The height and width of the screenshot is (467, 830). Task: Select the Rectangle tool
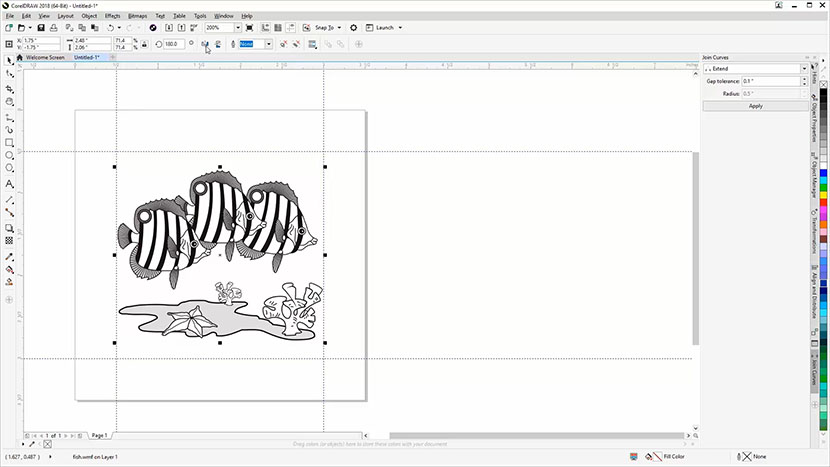(10, 143)
